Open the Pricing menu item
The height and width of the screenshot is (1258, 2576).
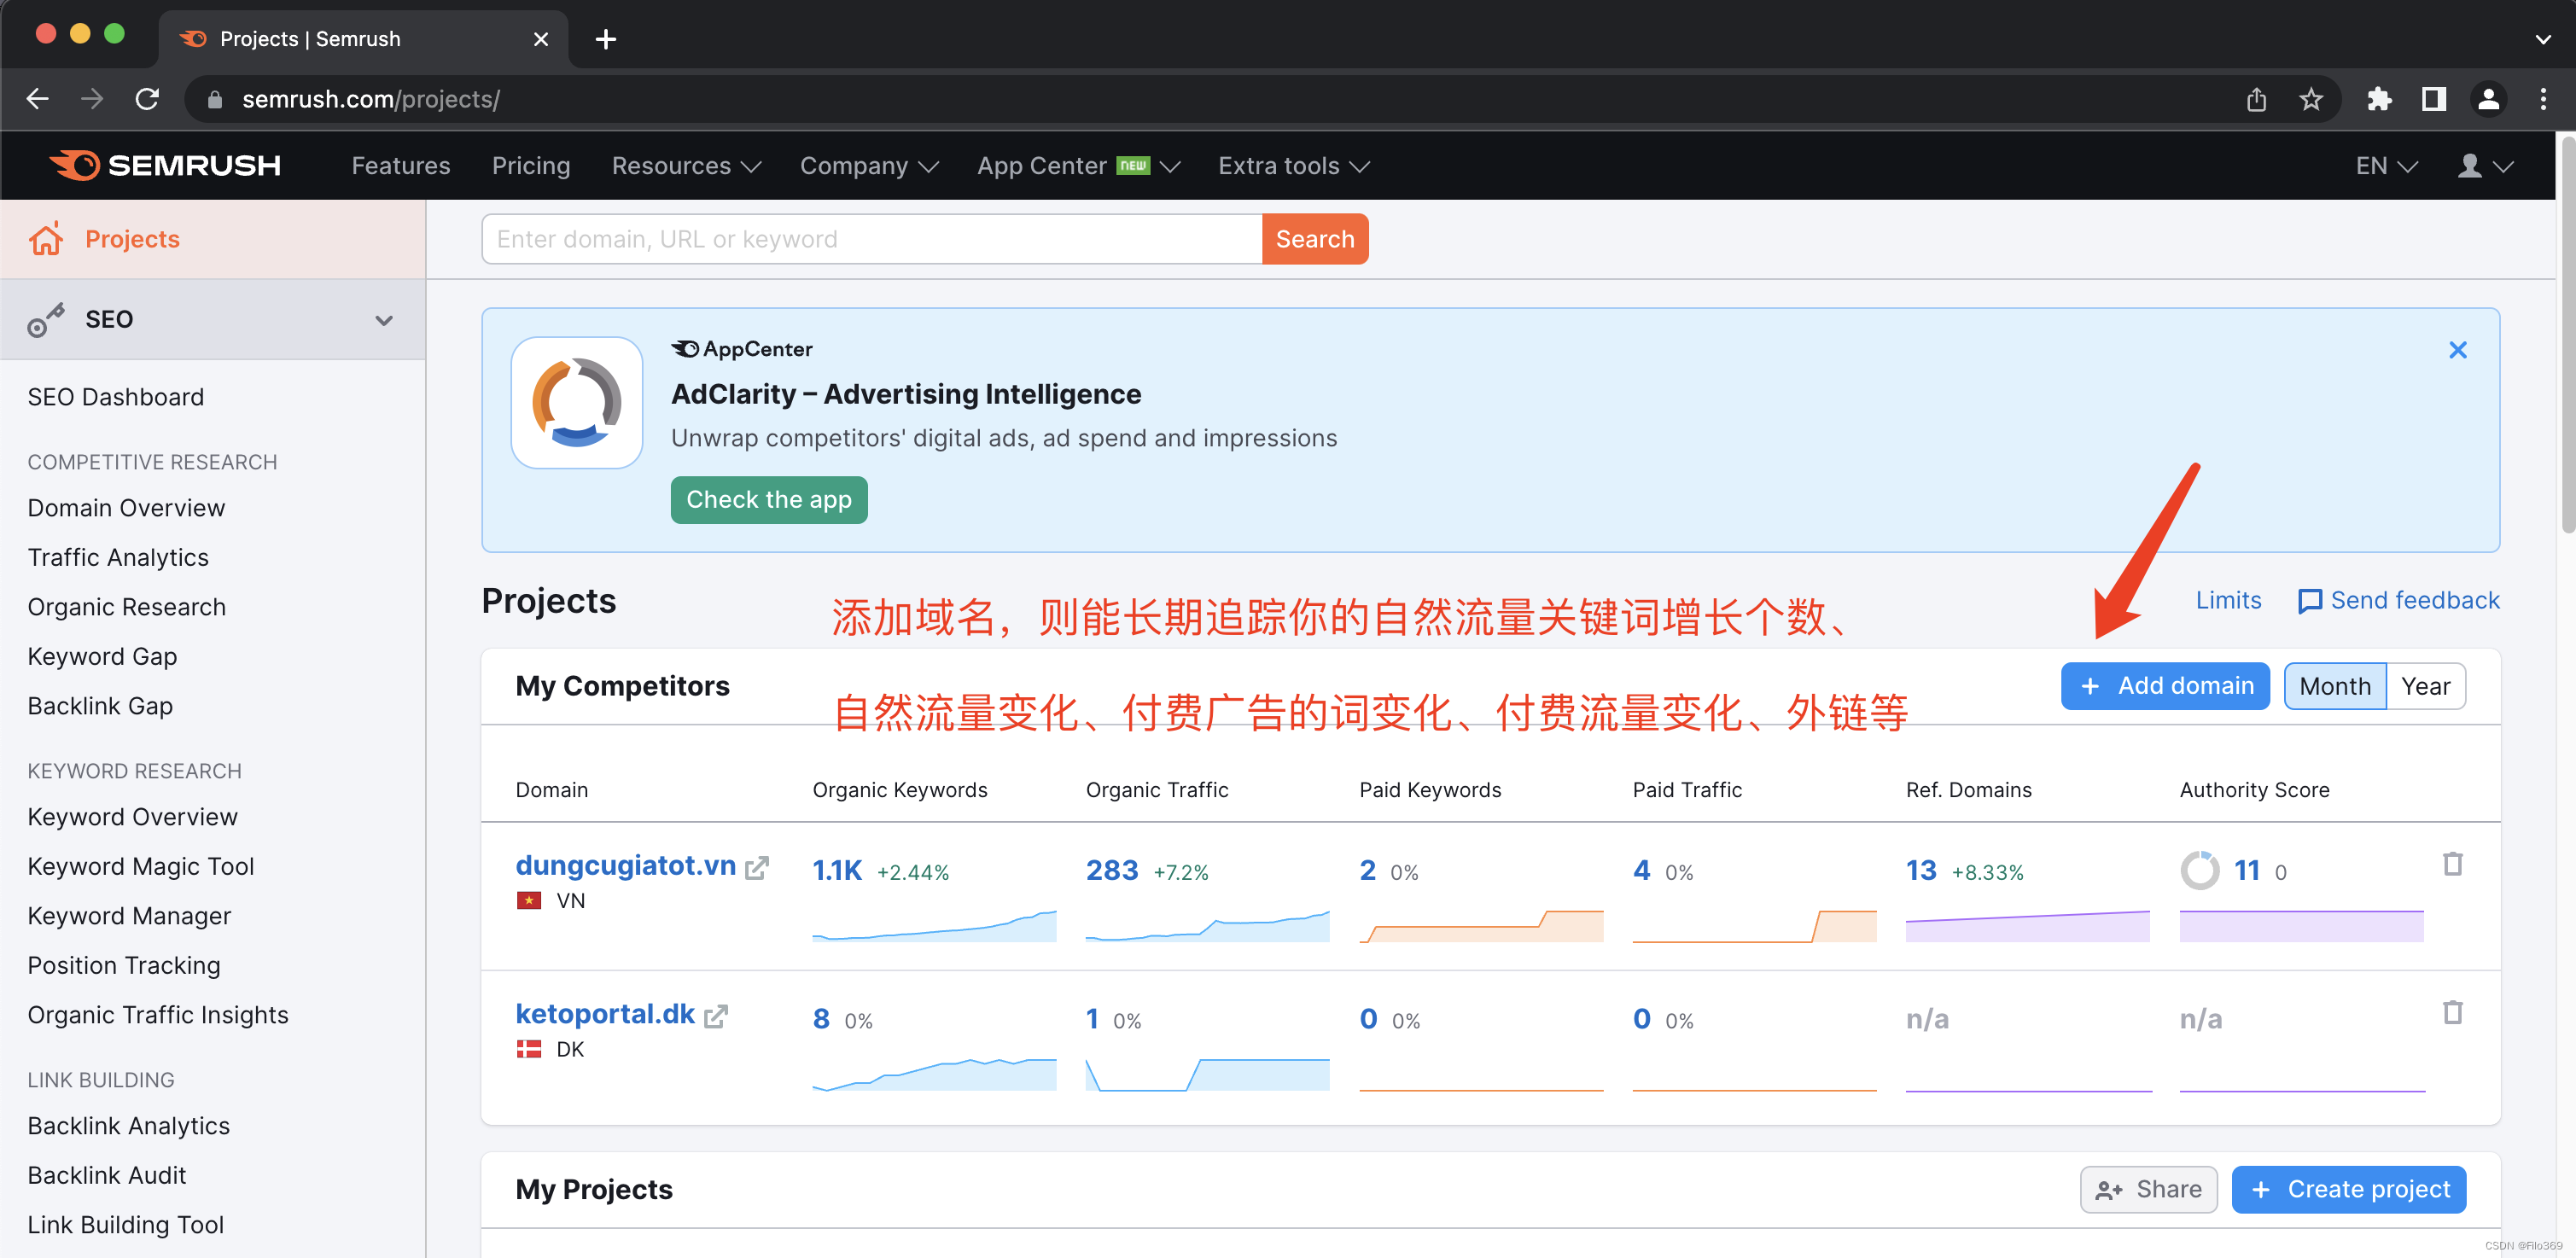coord(531,166)
